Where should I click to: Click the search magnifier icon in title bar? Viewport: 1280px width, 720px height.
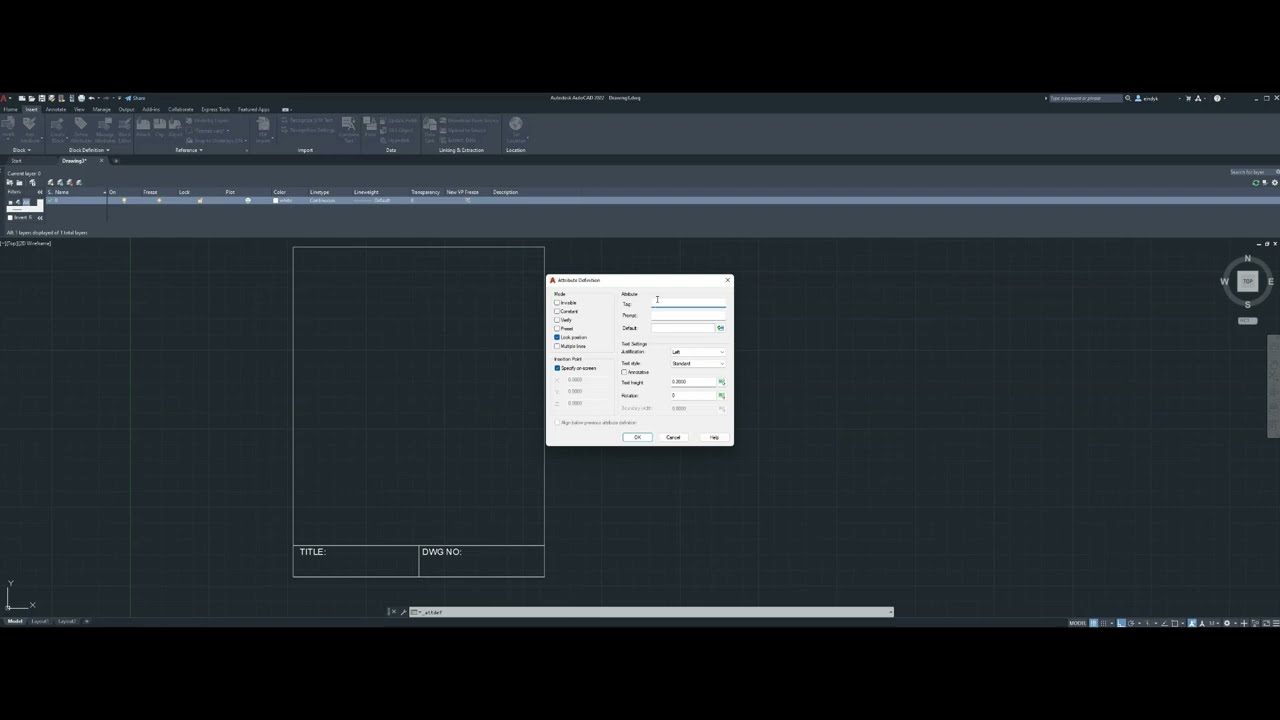(1128, 98)
